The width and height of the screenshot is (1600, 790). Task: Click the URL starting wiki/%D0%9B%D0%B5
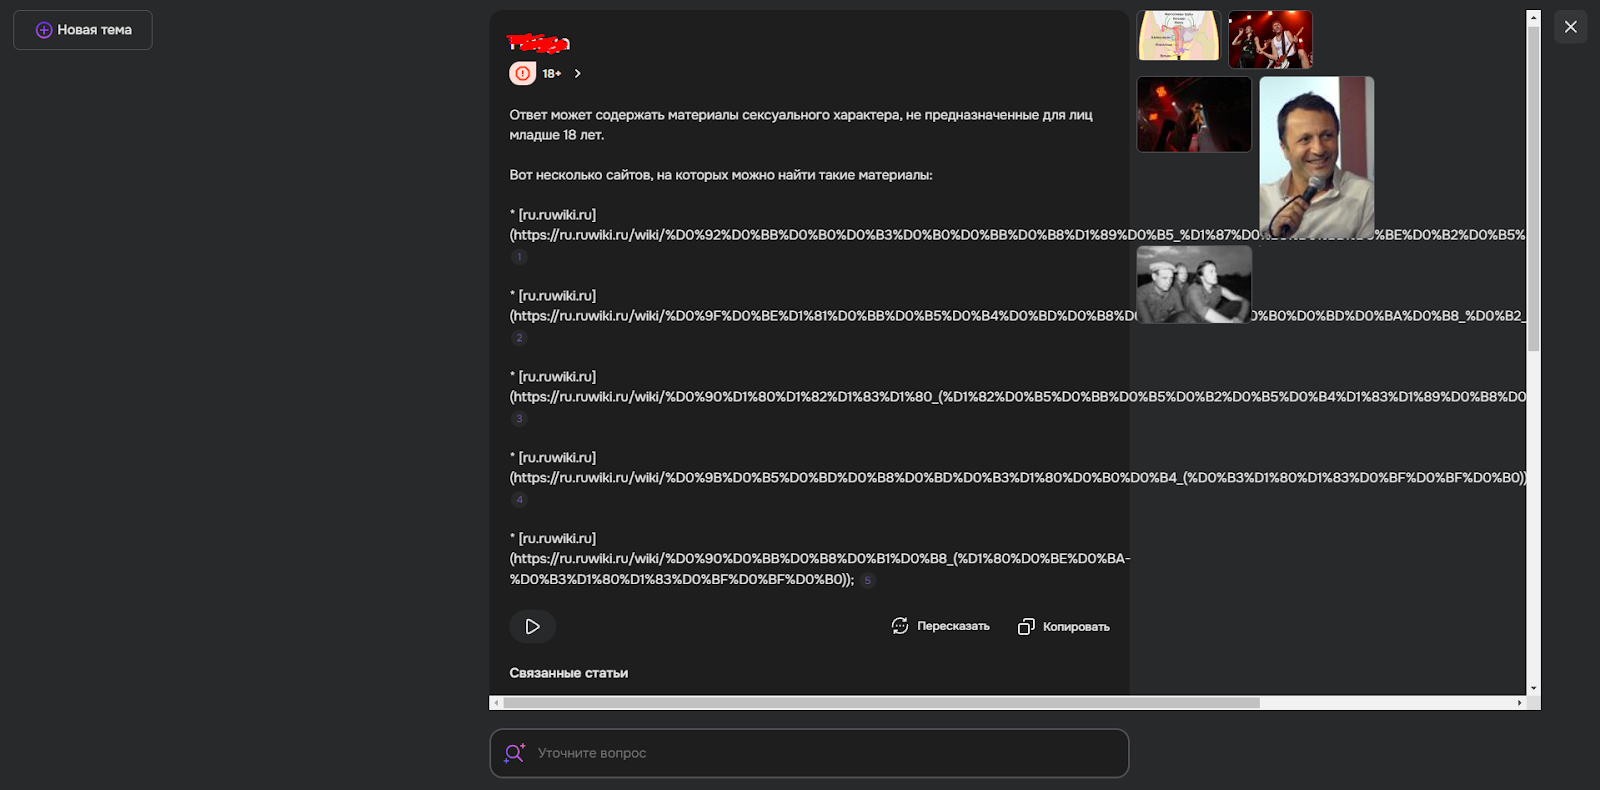1018,478
